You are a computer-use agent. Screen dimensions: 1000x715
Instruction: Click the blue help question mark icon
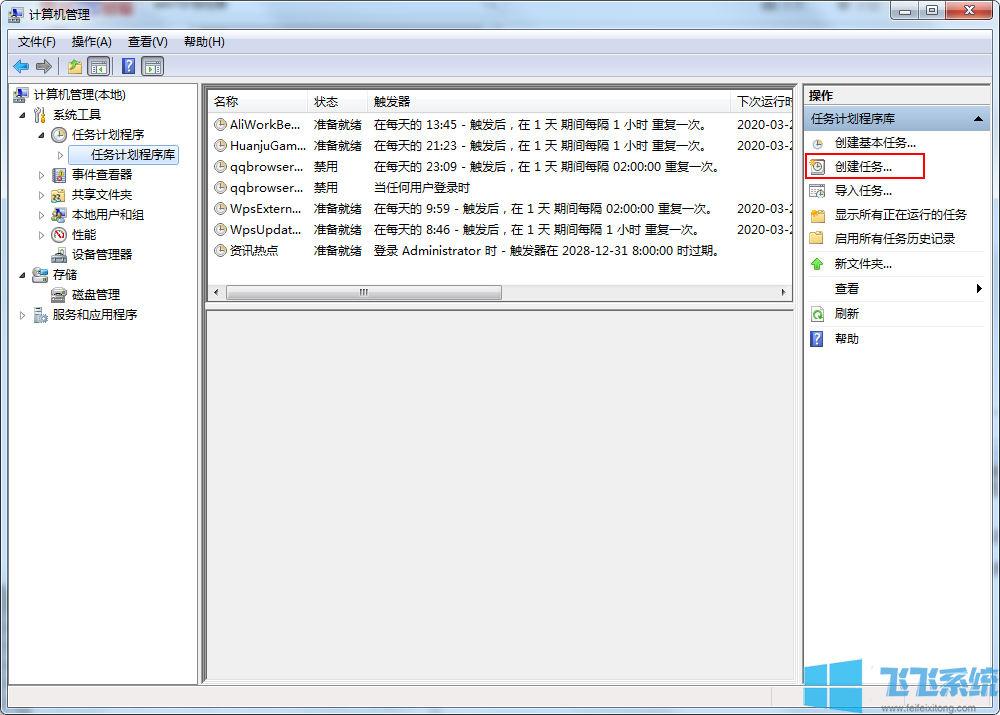click(x=127, y=66)
